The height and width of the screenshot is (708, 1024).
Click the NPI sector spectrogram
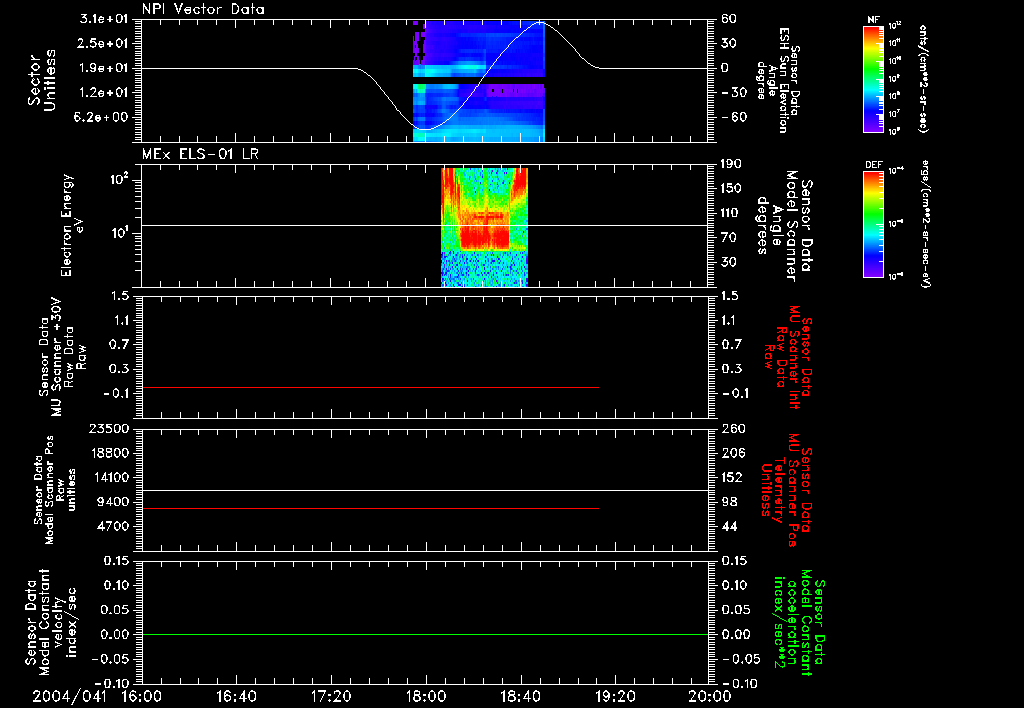point(479,80)
